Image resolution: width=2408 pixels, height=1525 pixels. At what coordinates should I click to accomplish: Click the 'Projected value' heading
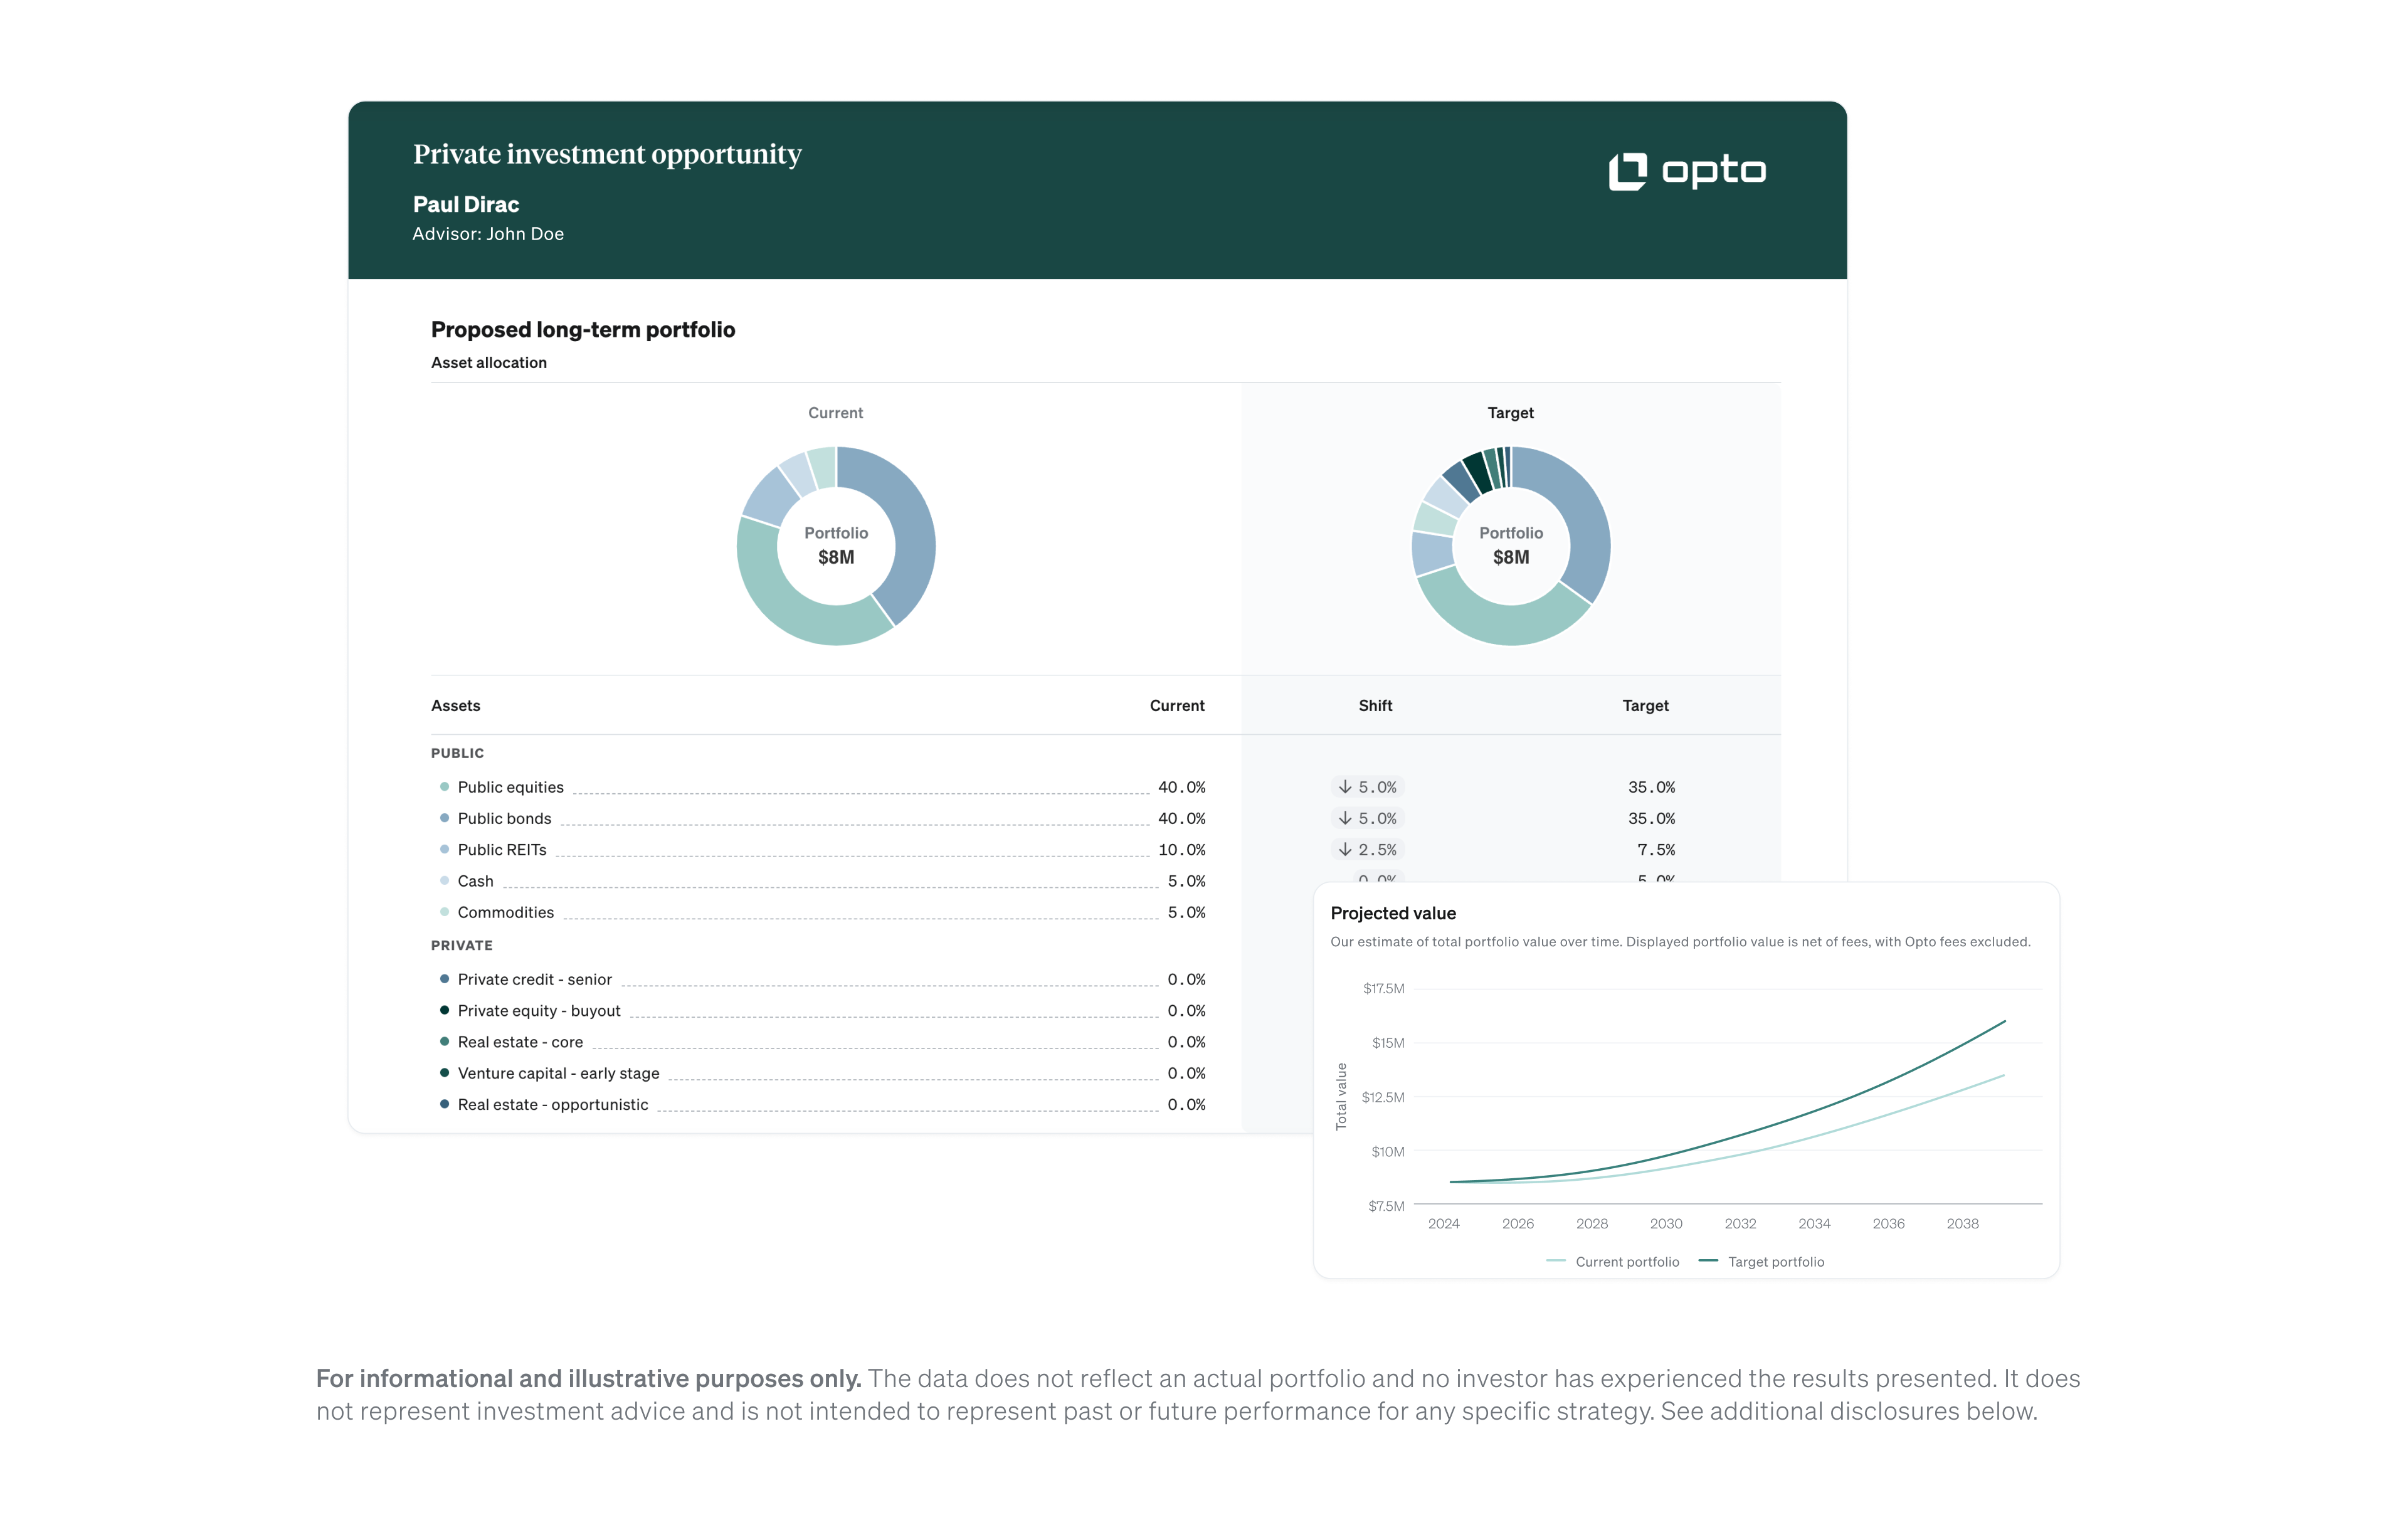pyautogui.click(x=1393, y=913)
